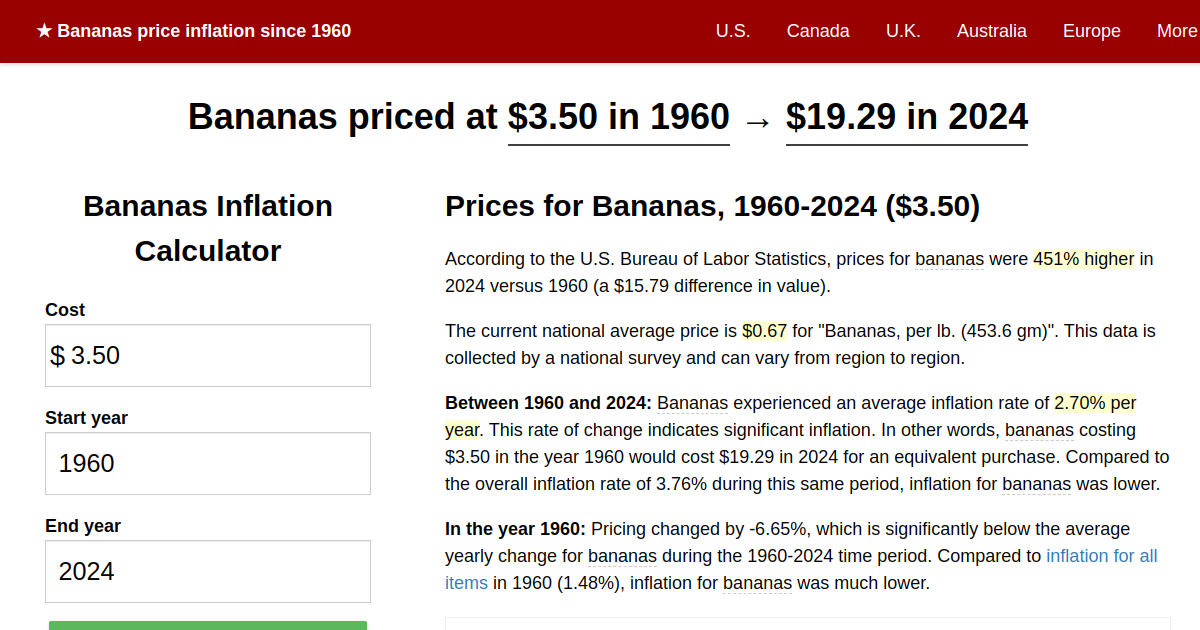Click the 'inflation for all items' link

point(1102,555)
